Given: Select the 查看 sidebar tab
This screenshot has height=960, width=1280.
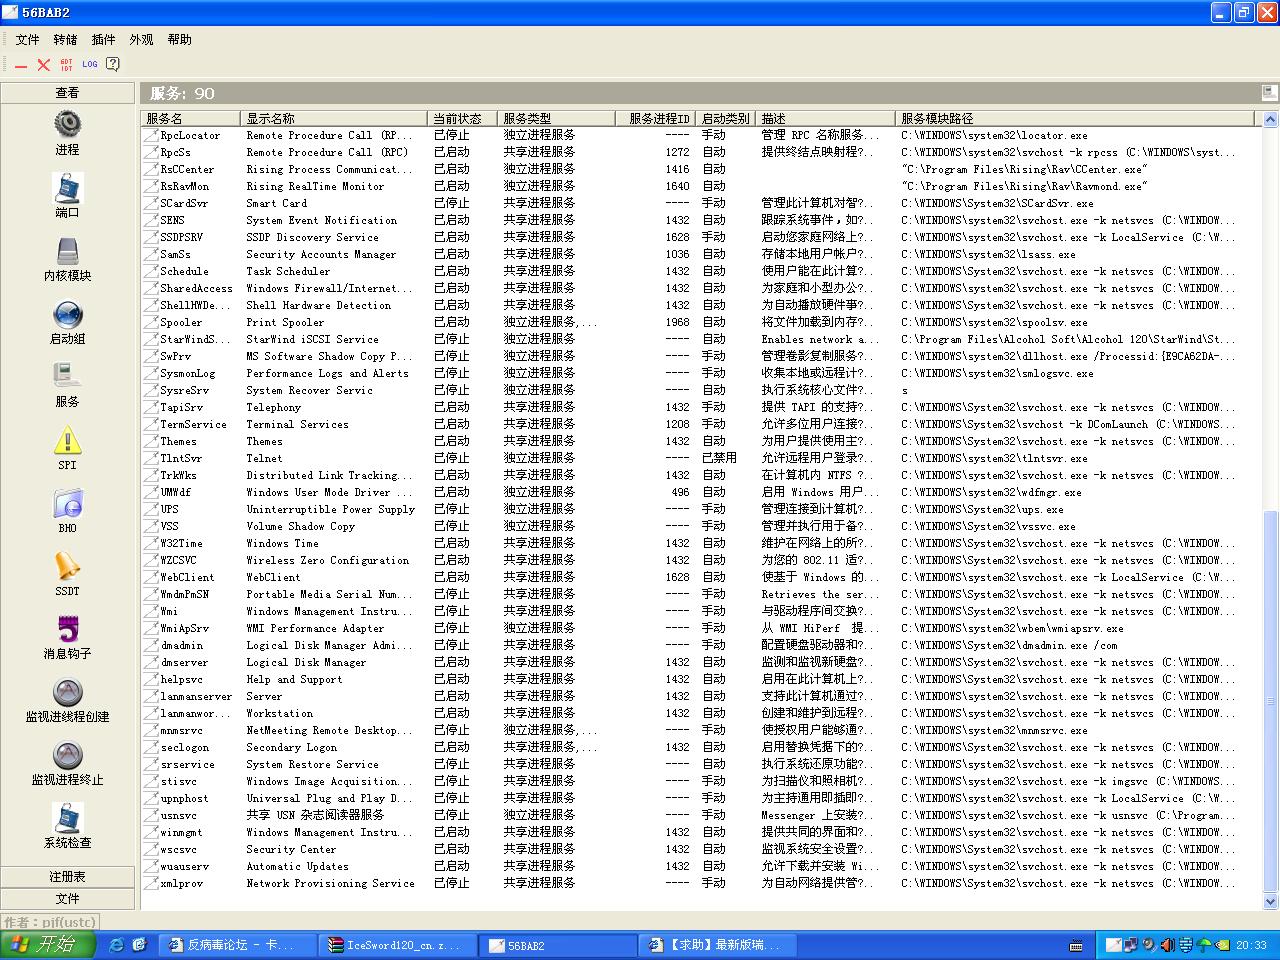Looking at the screenshot, I should 67,93.
